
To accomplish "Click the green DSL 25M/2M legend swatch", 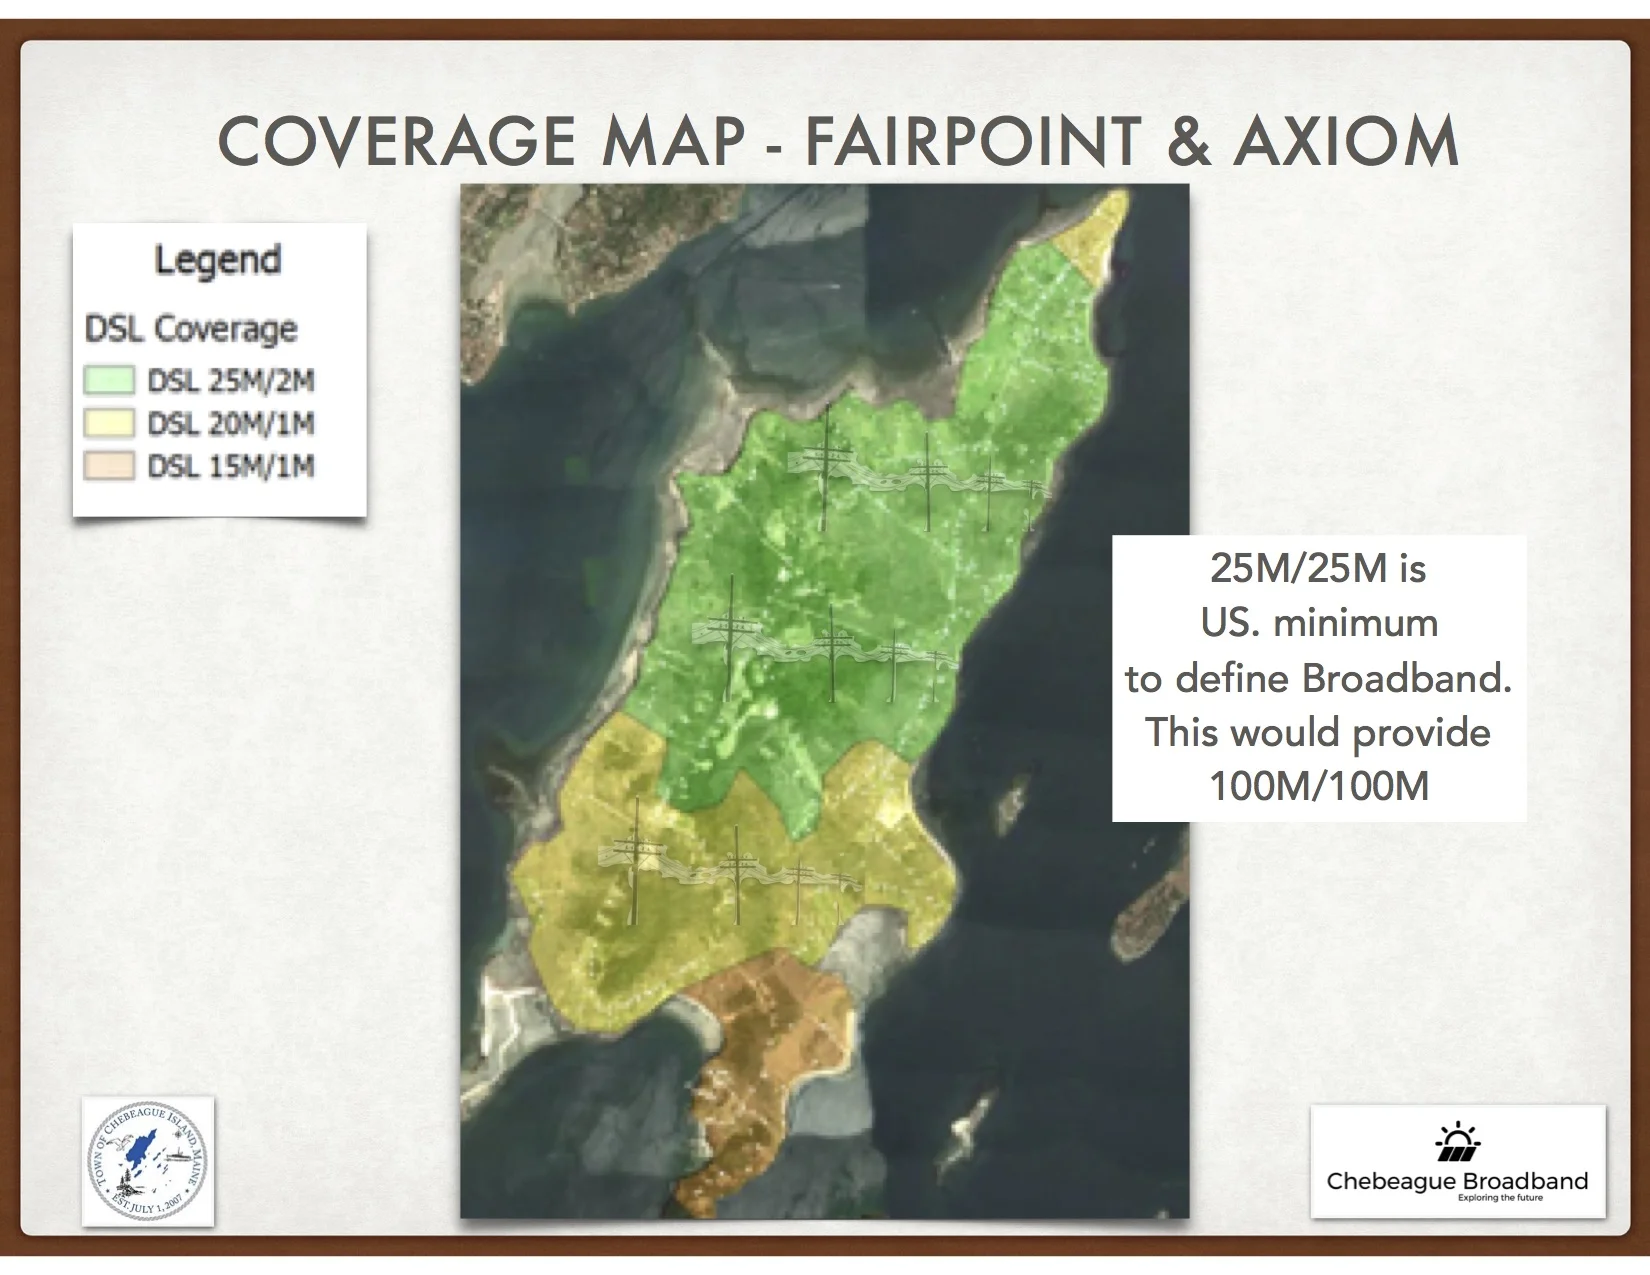I will [110, 381].
